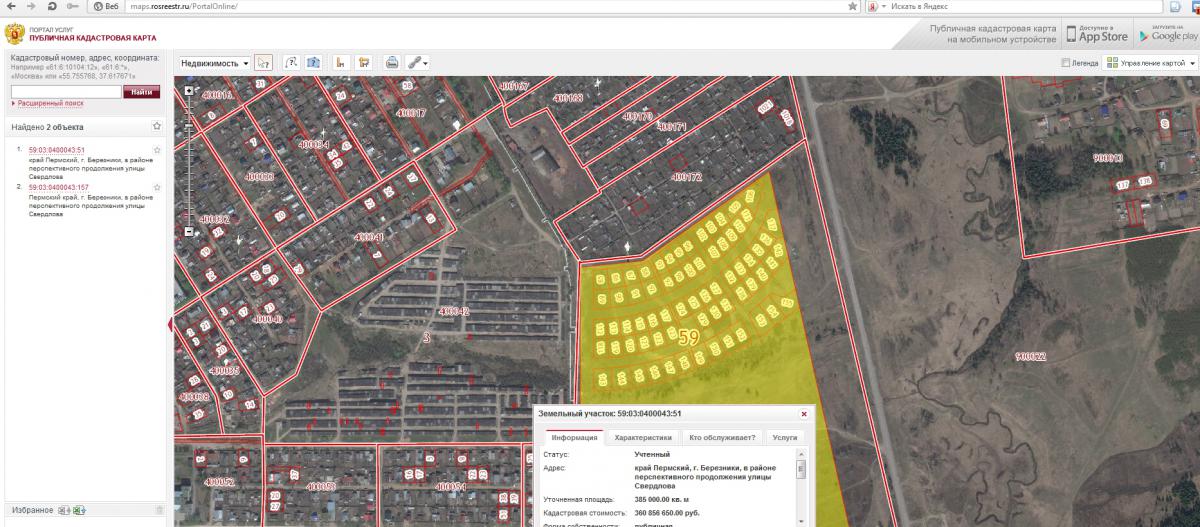Open the Кто обслуживает? tab
The height and width of the screenshot is (527, 1200).
(723, 438)
